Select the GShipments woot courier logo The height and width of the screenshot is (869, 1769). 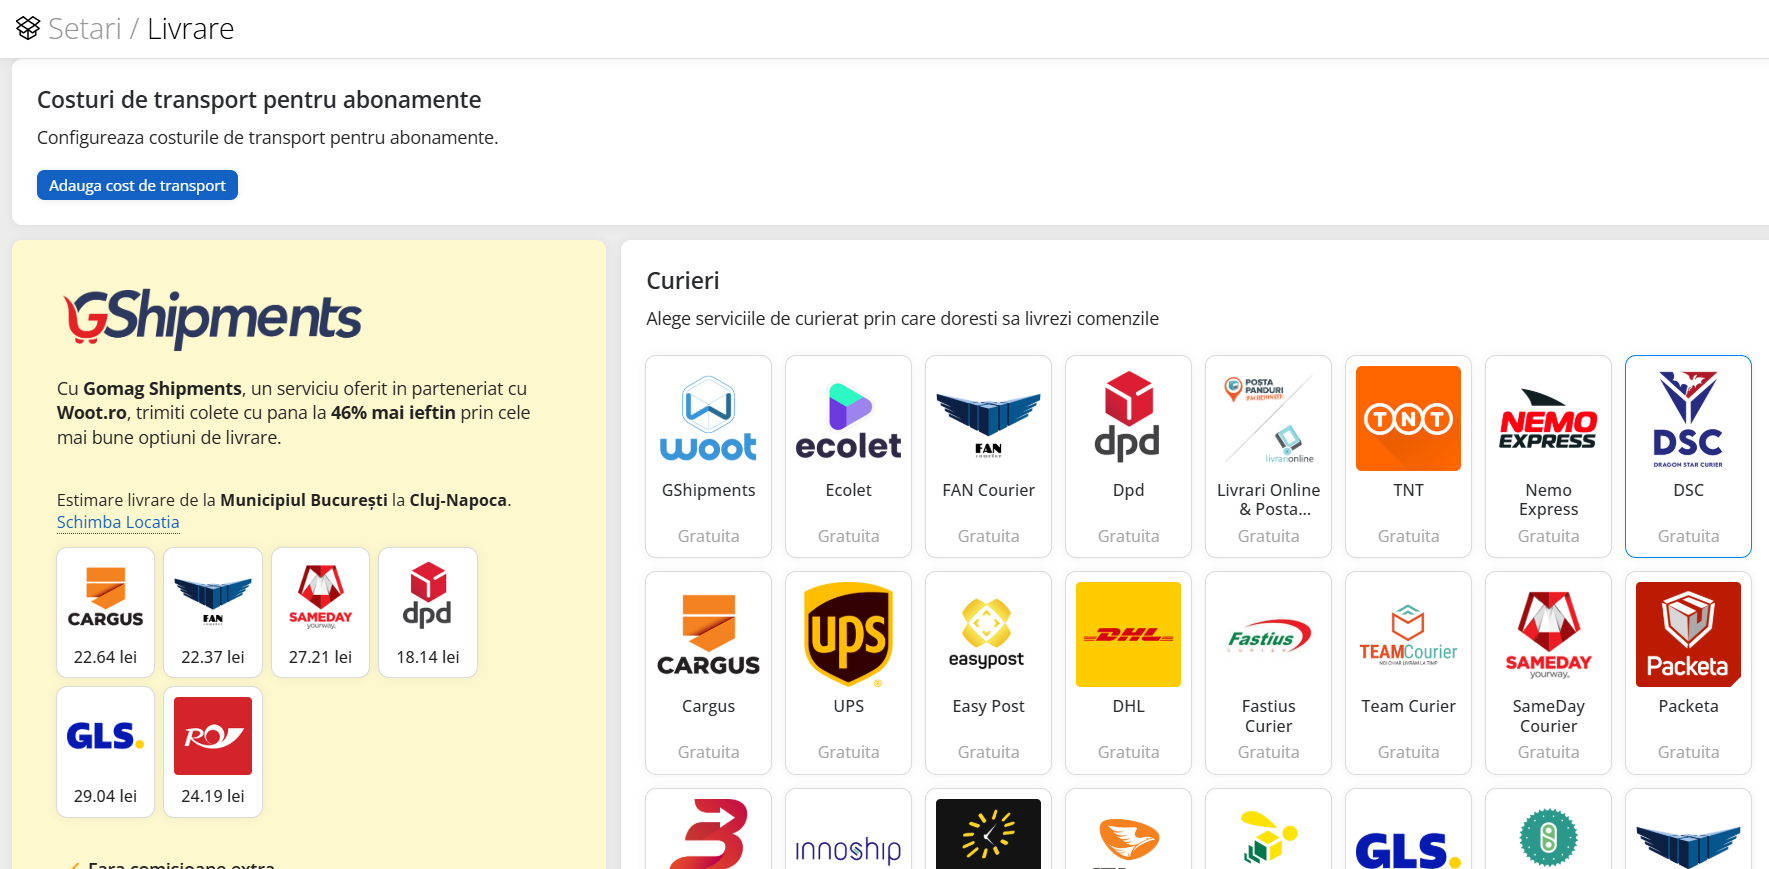[708, 418]
